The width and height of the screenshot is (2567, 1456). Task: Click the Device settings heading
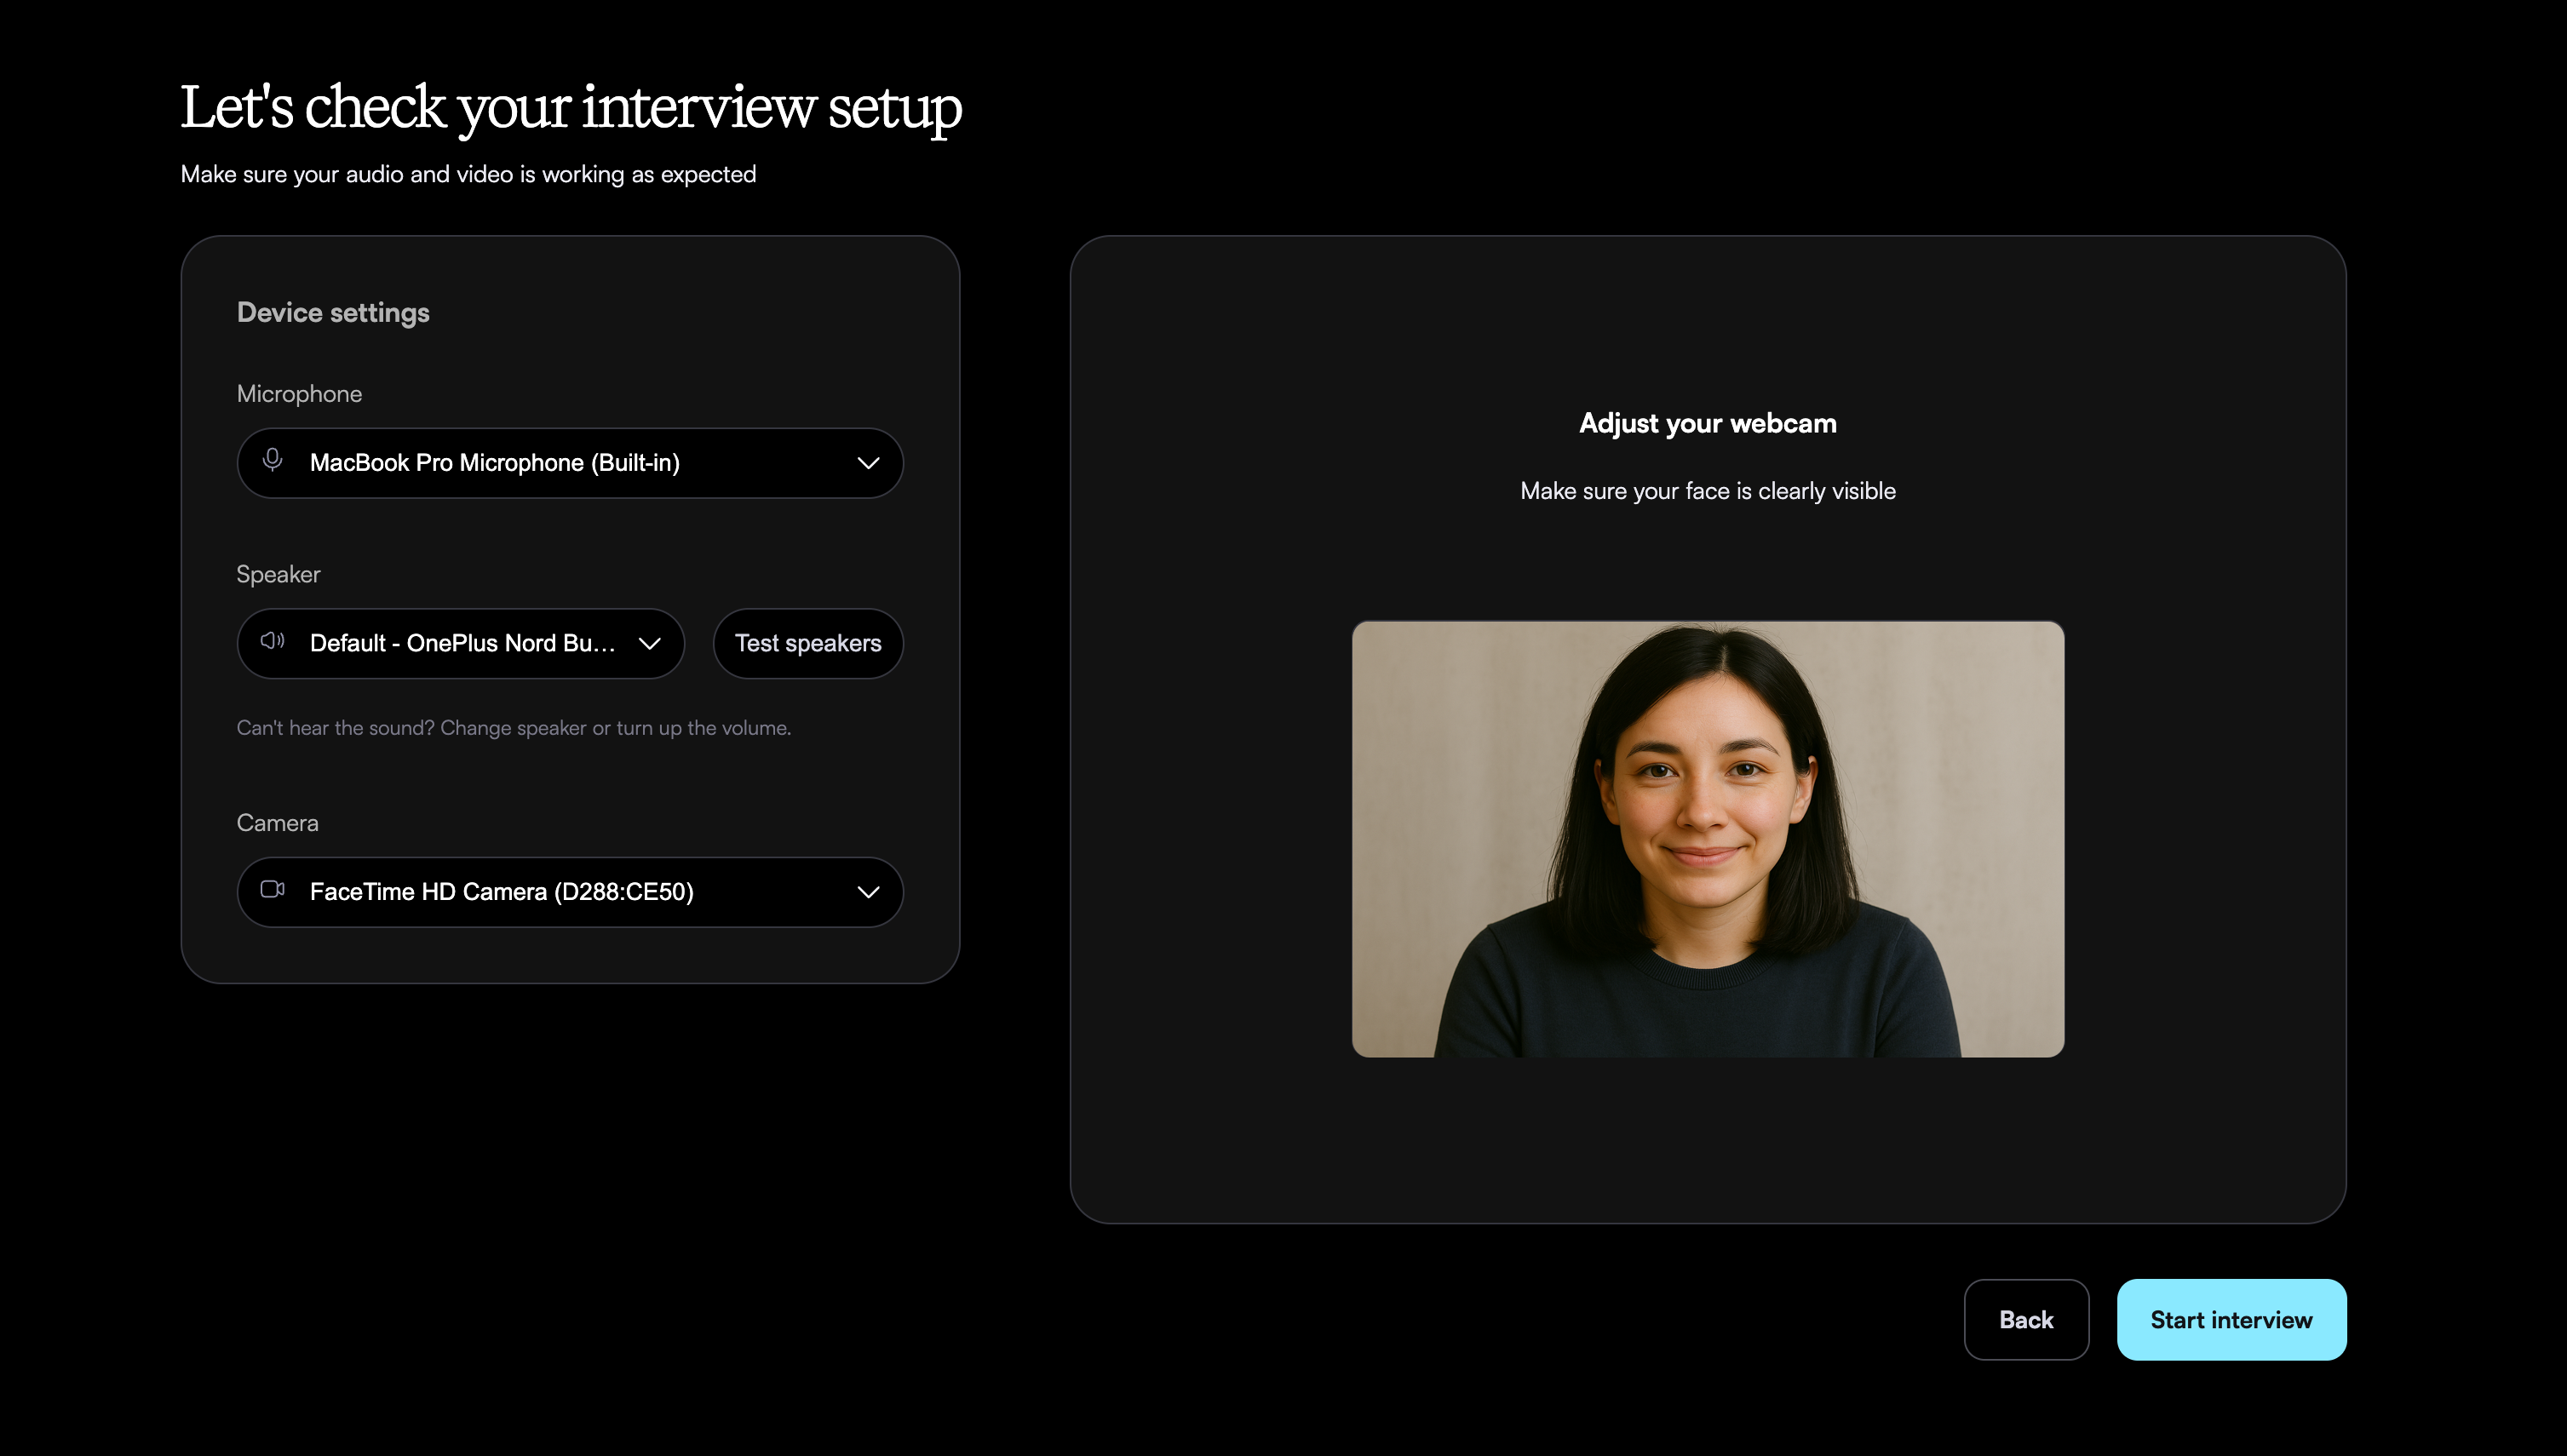coord(333,313)
